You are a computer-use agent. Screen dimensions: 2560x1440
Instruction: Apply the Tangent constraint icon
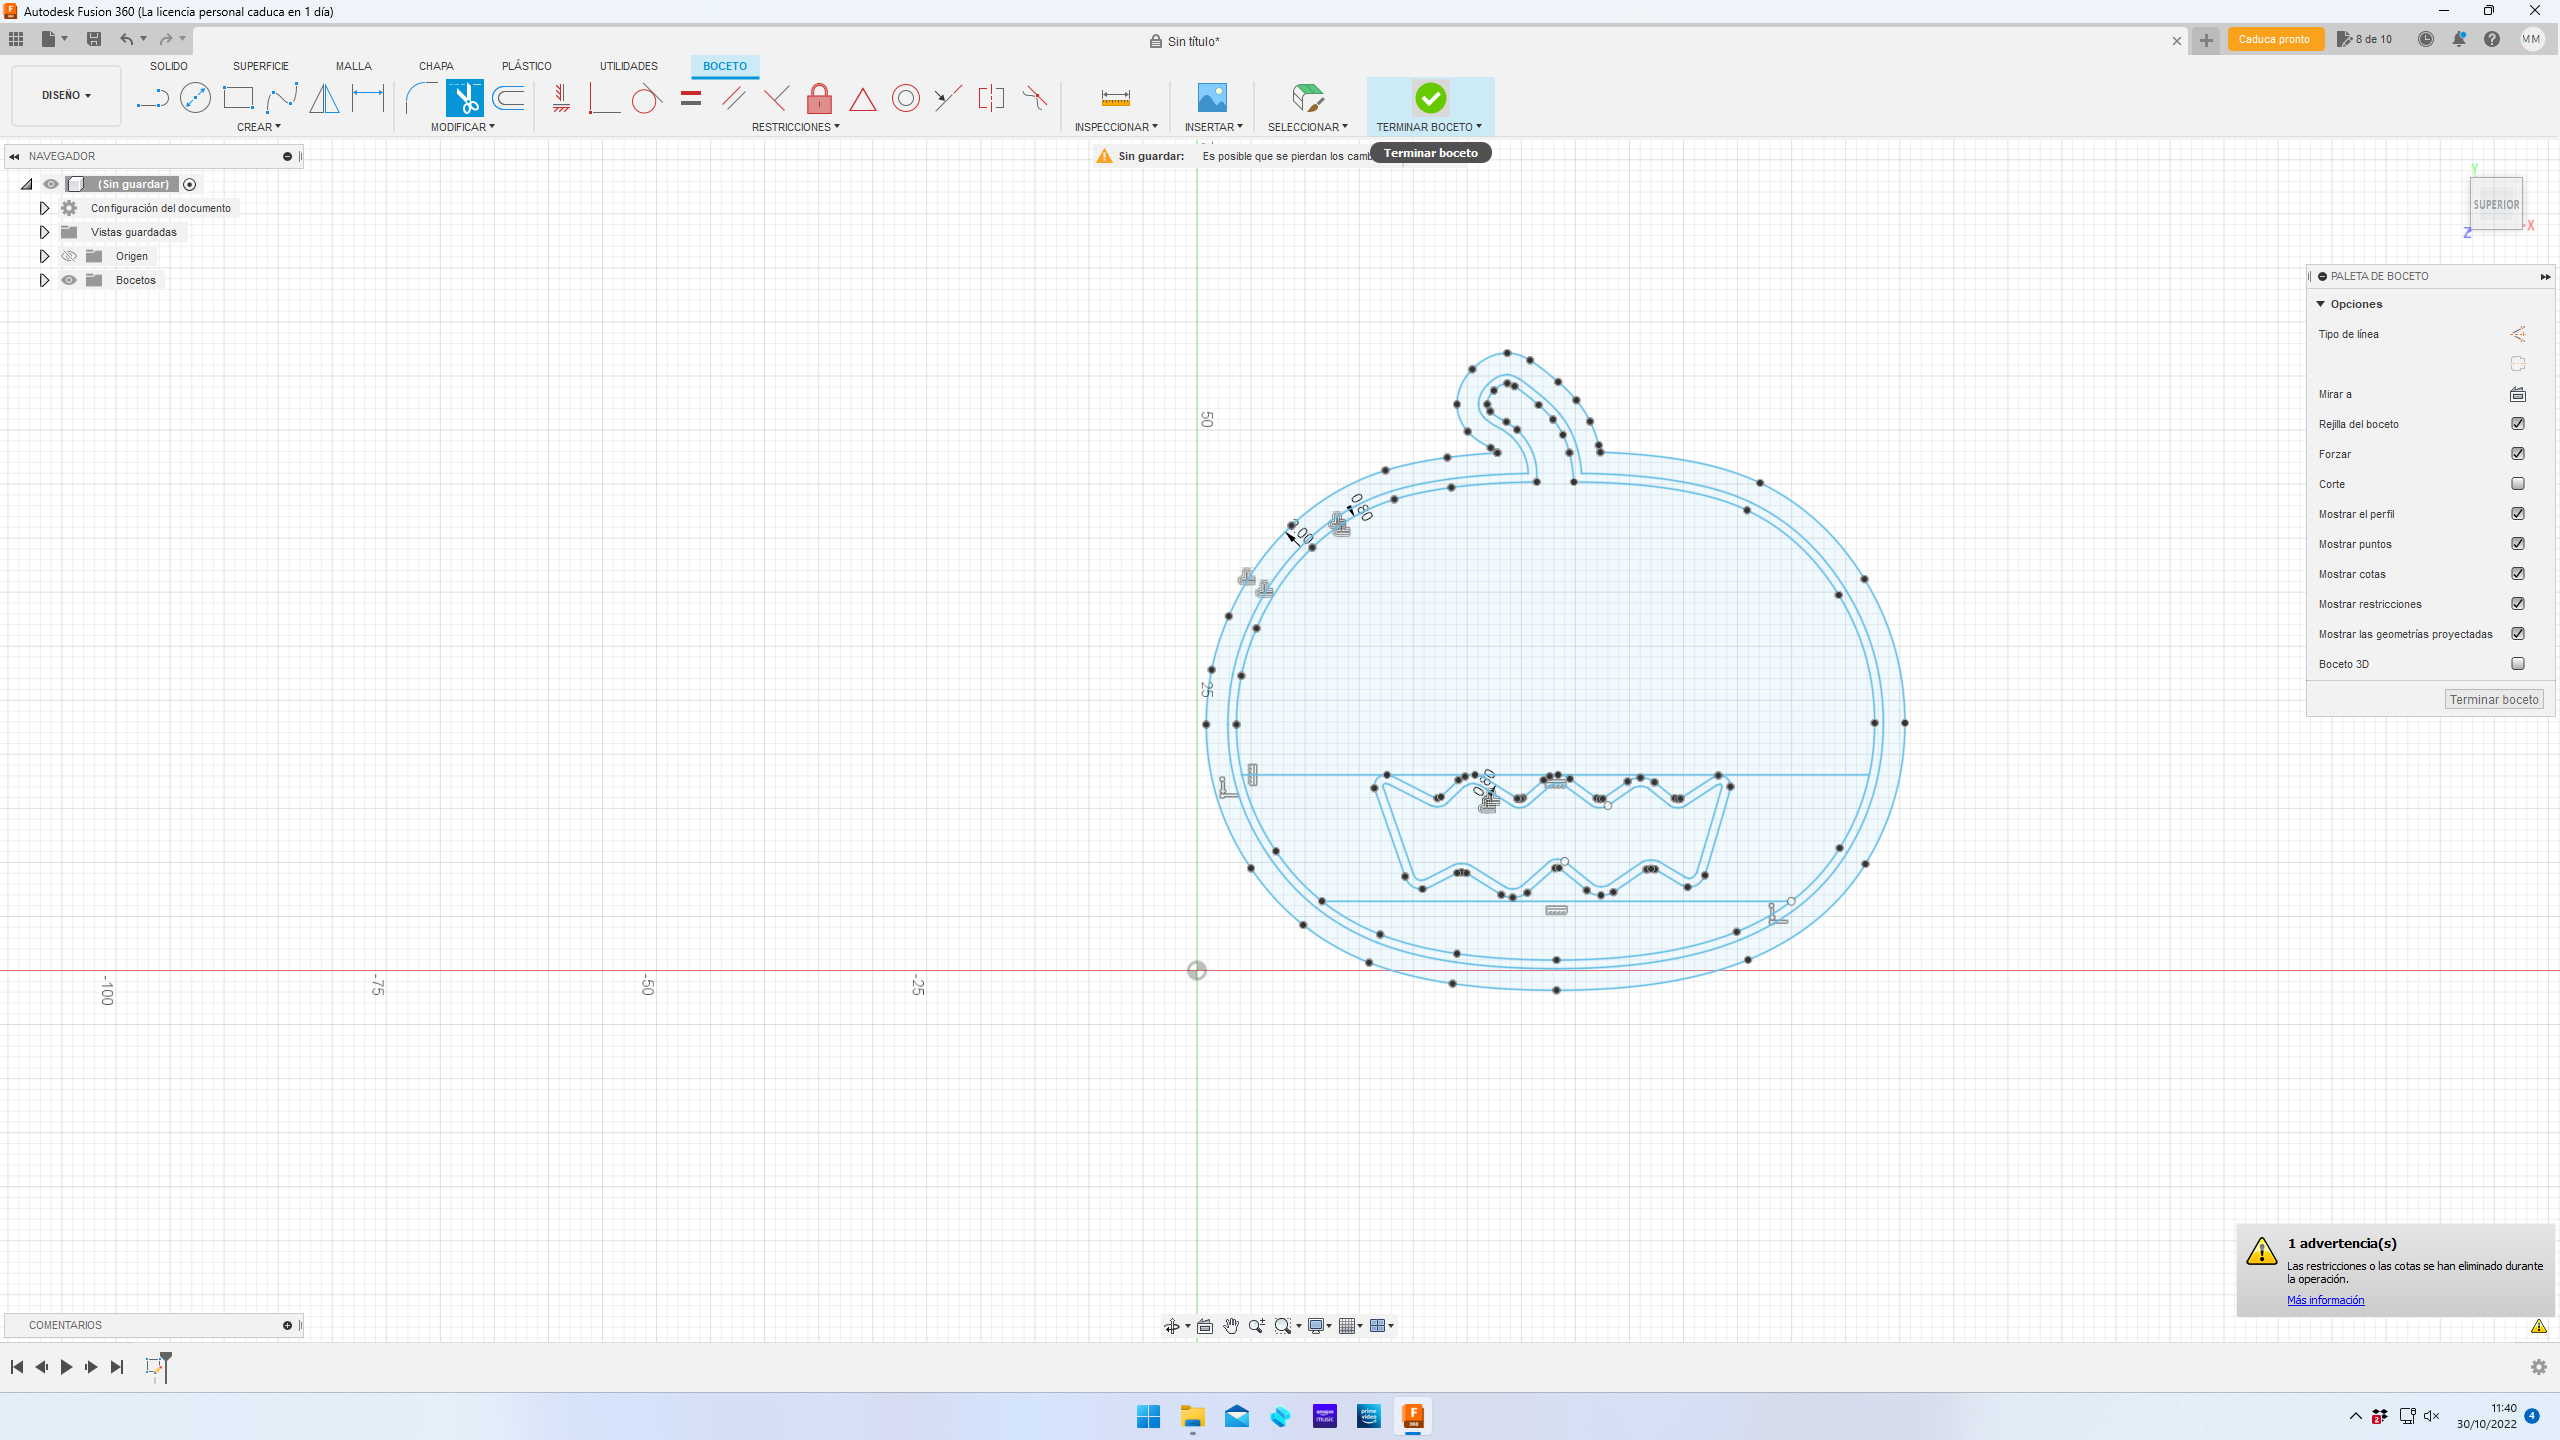point(646,98)
